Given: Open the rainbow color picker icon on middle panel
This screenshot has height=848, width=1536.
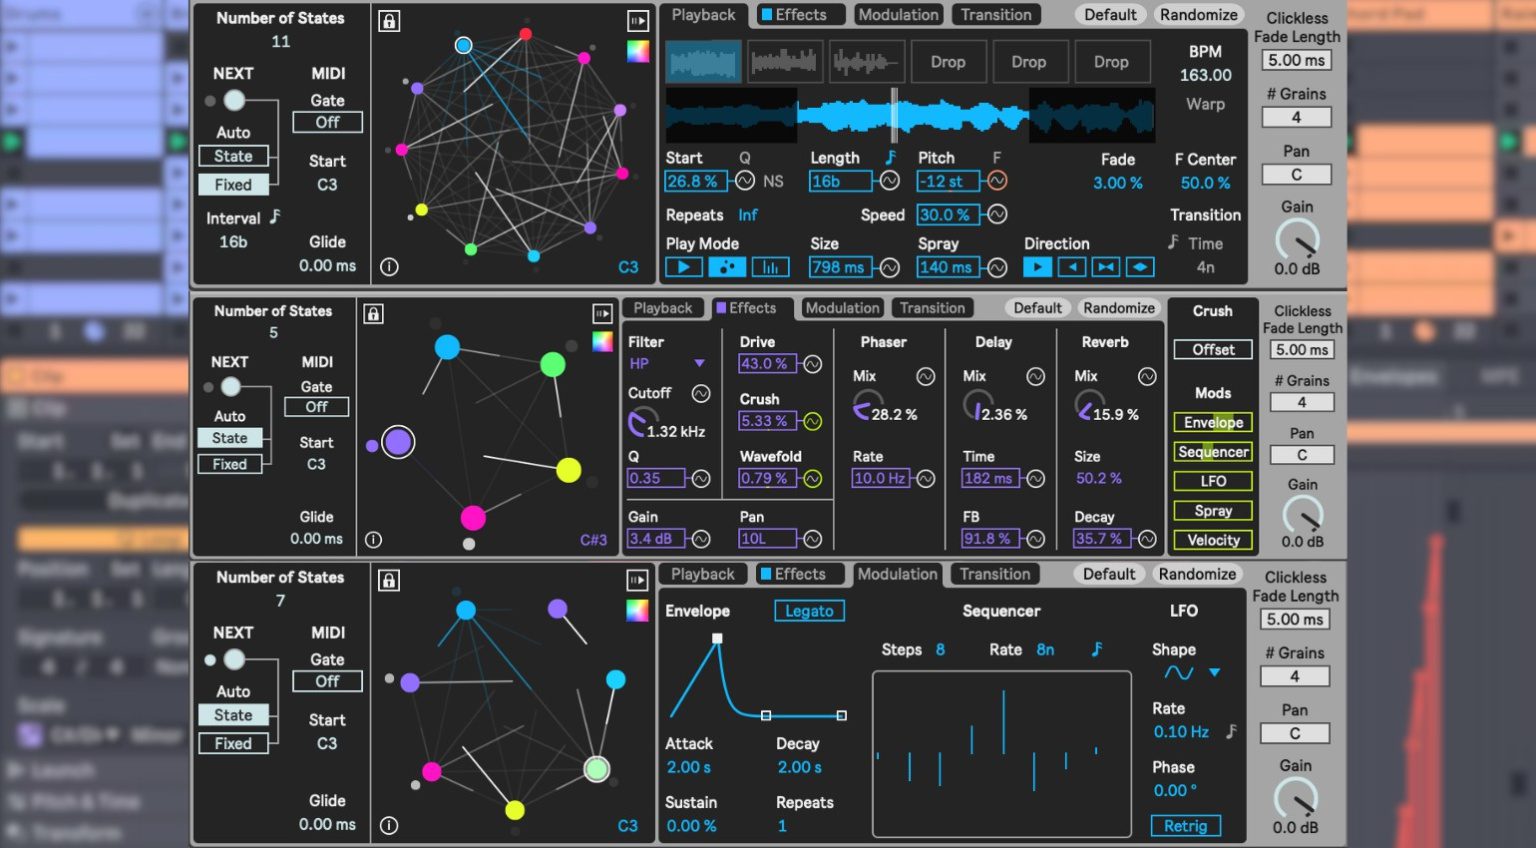Looking at the screenshot, I should [x=602, y=343].
